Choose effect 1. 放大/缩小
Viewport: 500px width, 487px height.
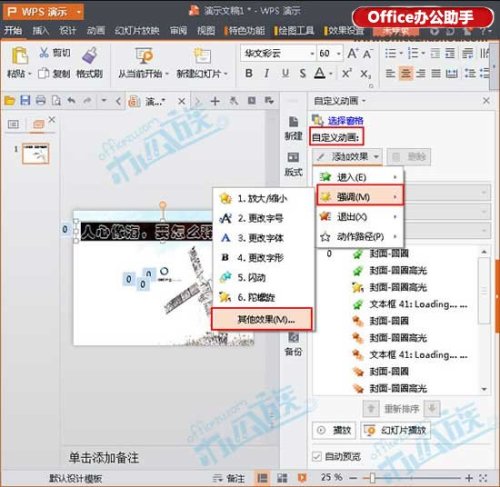point(263,199)
